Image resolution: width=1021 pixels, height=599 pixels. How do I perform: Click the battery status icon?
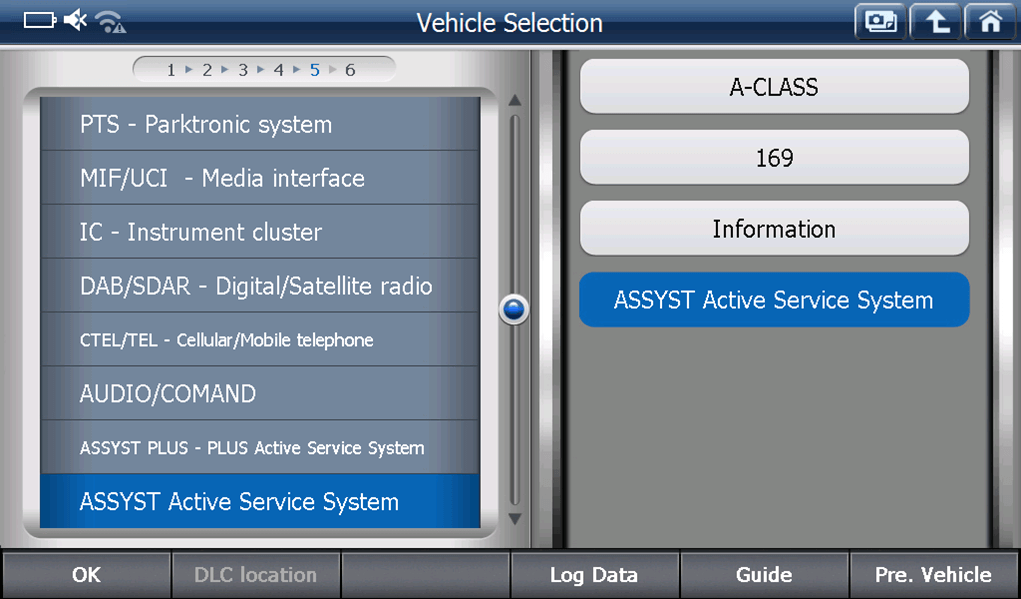tap(40, 21)
